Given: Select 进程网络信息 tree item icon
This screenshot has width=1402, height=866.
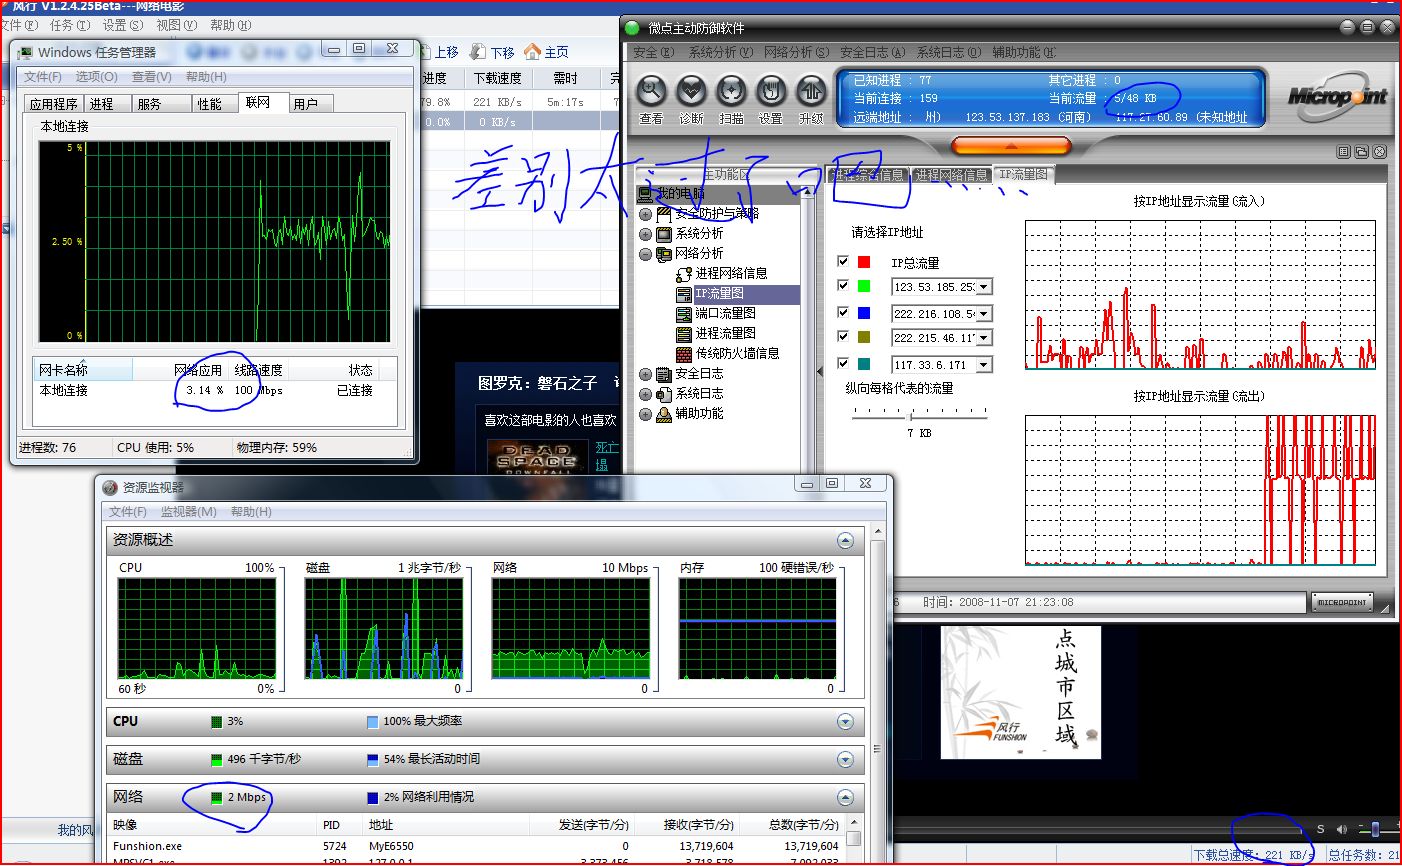Looking at the screenshot, I should (x=684, y=273).
